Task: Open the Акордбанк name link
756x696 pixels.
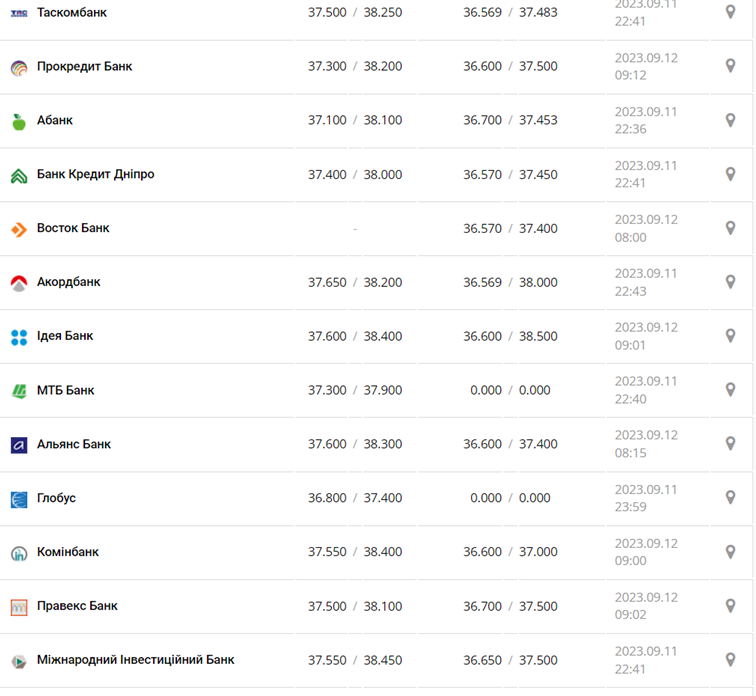Action: pyautogui.click(x=69, y=282)
